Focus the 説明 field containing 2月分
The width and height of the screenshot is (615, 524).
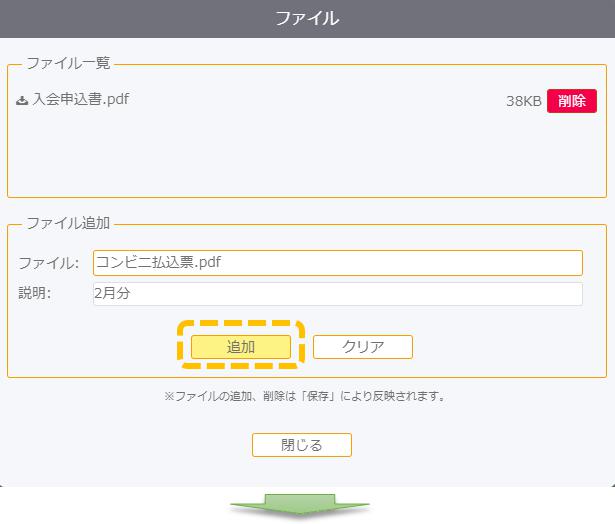338,294
